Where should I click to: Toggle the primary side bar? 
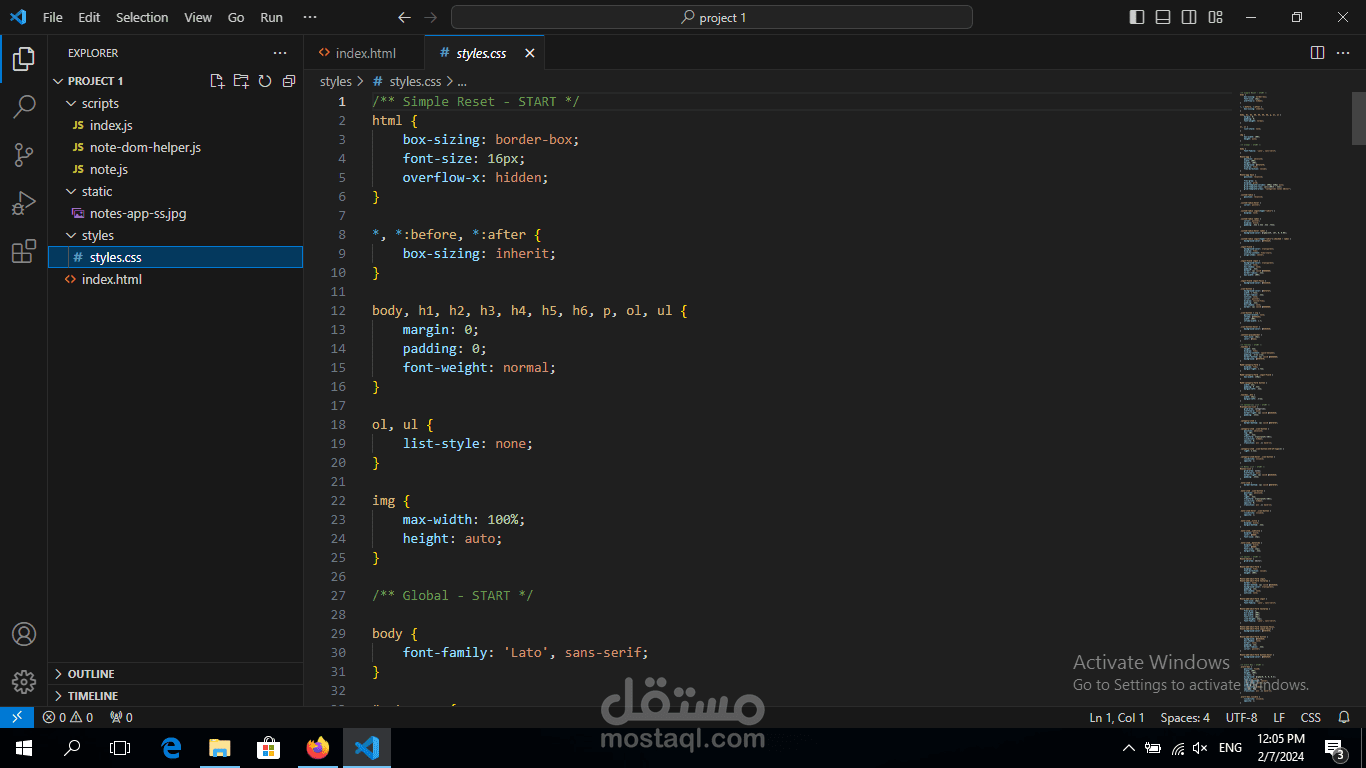click(x=1137, y=17)
